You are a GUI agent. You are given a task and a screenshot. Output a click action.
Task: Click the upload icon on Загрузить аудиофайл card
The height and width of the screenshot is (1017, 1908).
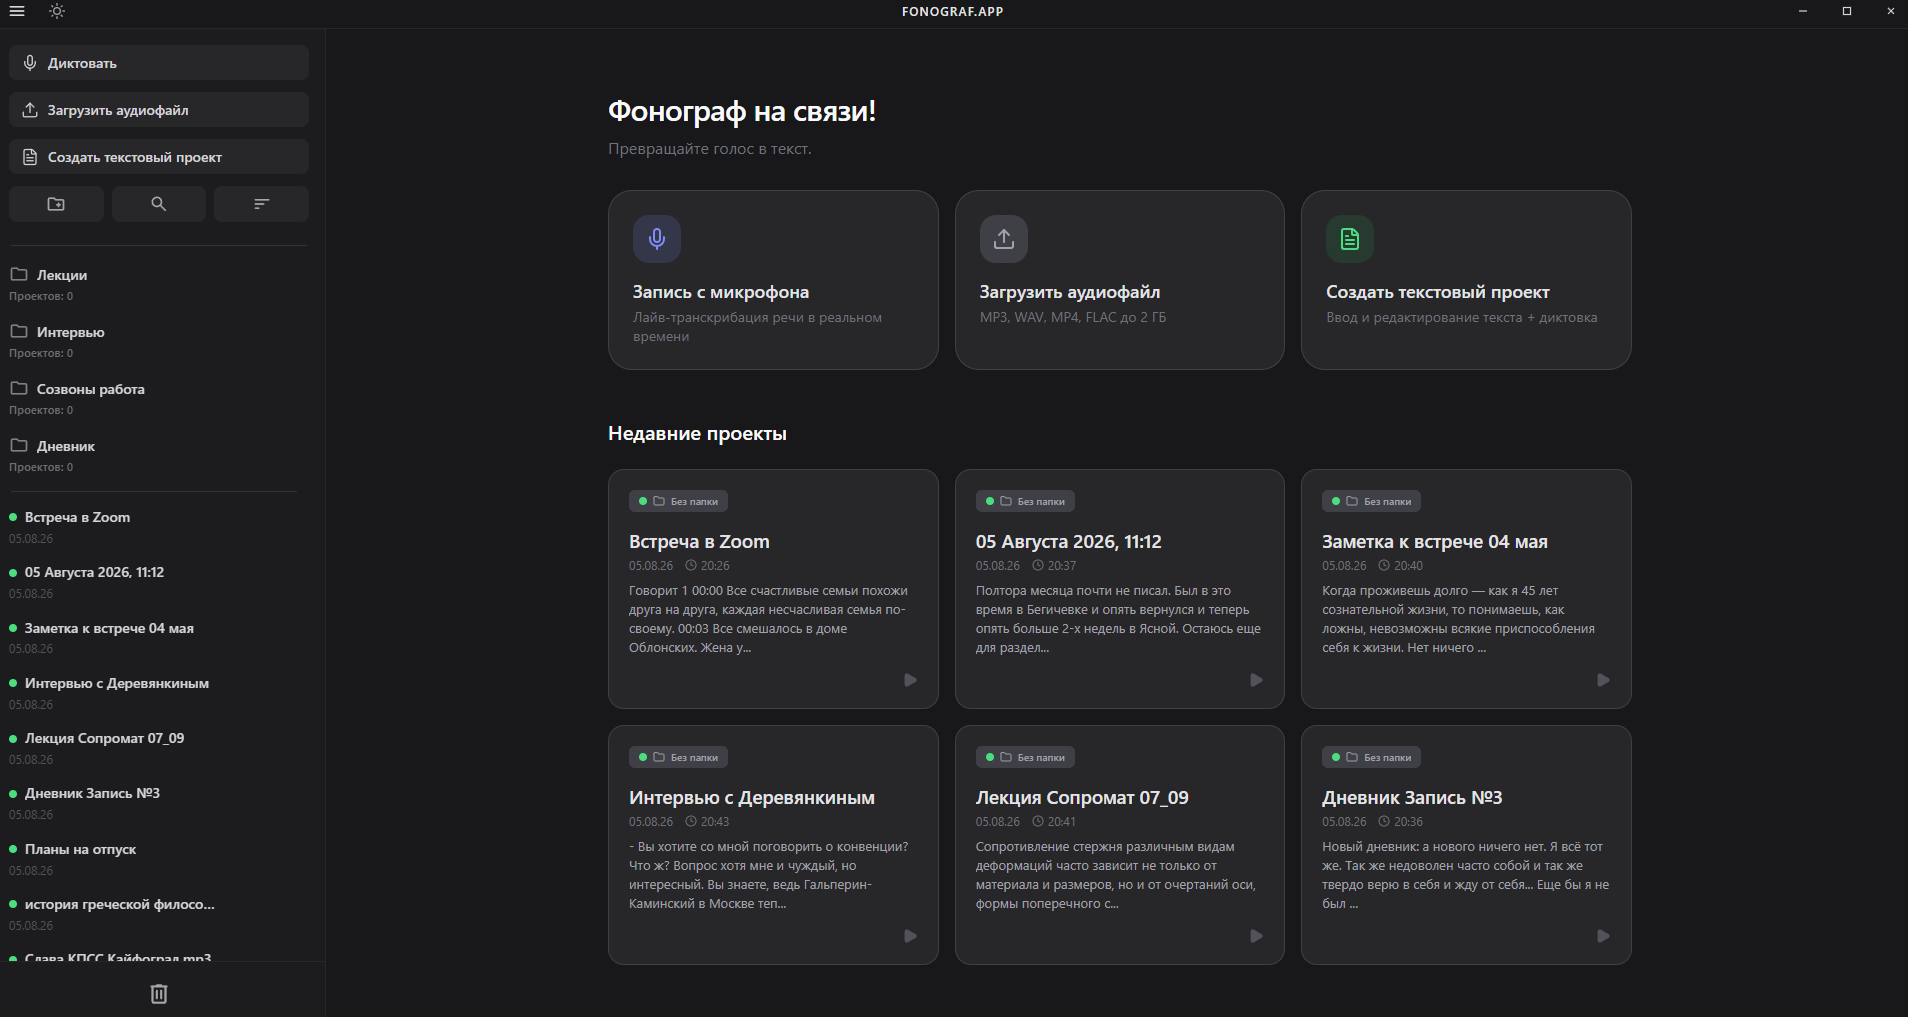coord(1004,239)
